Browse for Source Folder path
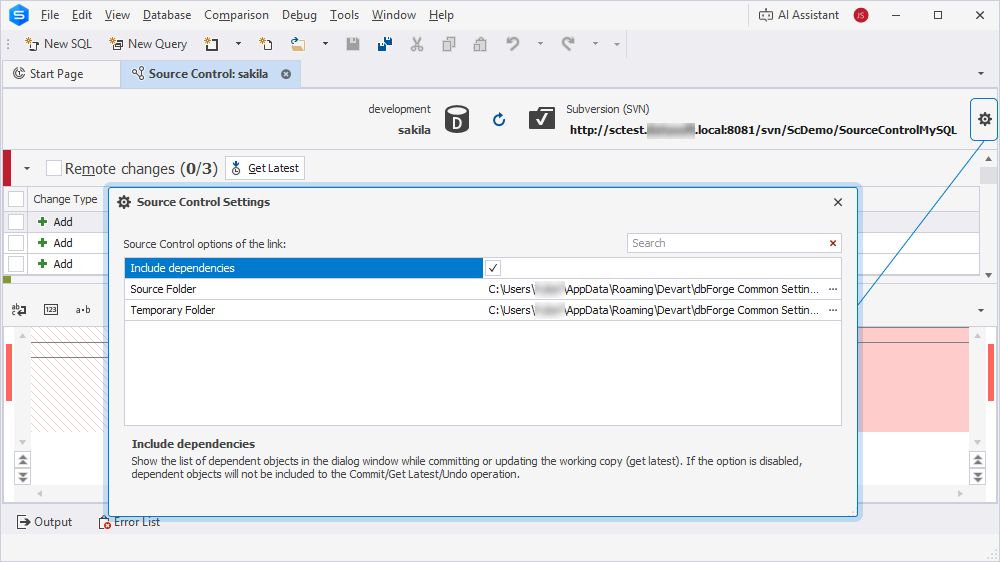Screen dimensions: 1000x562 tap(832, 289)
